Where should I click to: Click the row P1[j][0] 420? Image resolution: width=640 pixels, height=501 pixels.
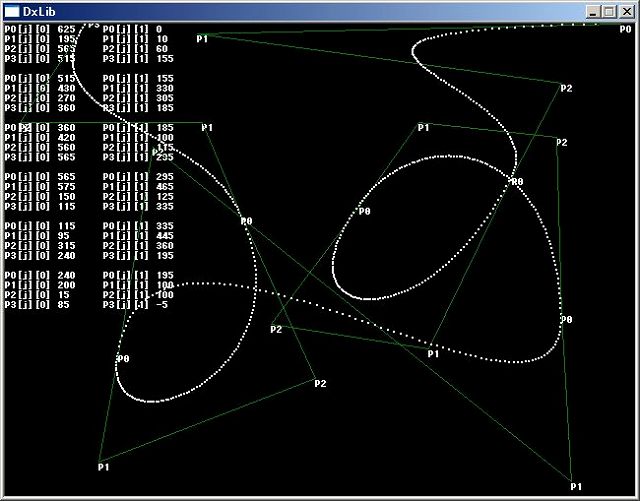[40, 138]
